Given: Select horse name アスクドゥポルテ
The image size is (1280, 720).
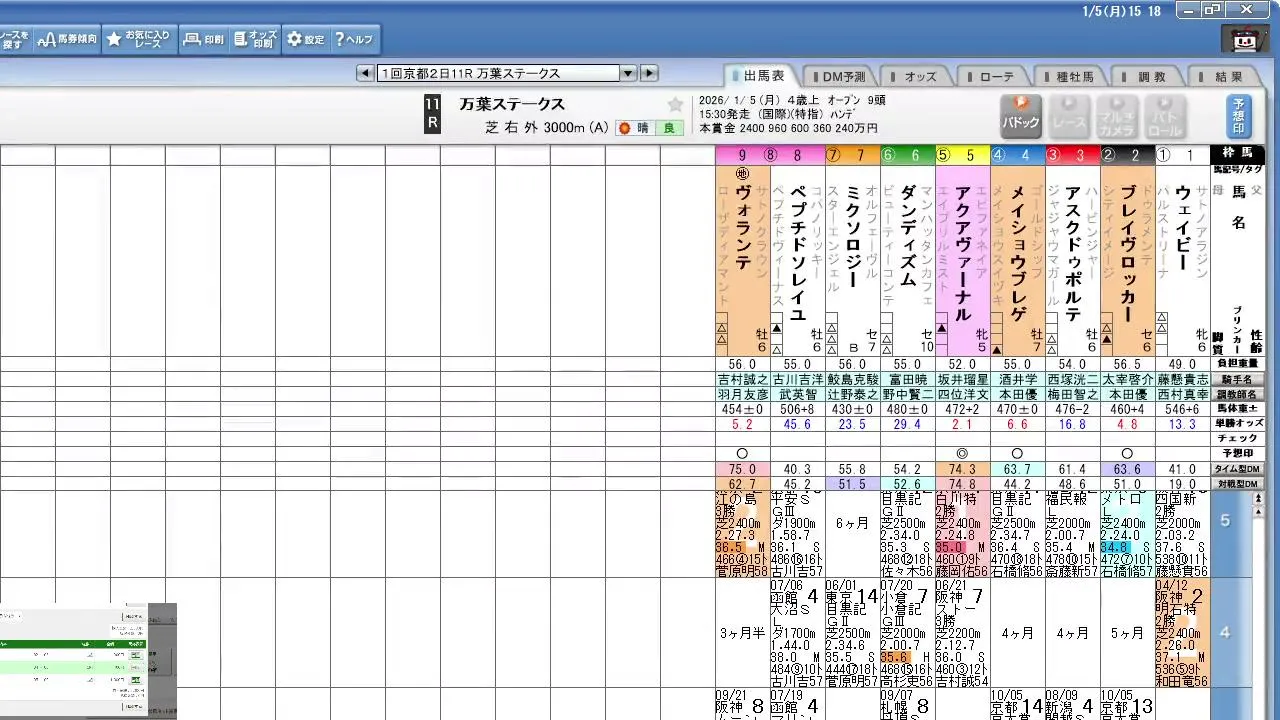Looking at the screenshot, I should [x=1072, y=252].
